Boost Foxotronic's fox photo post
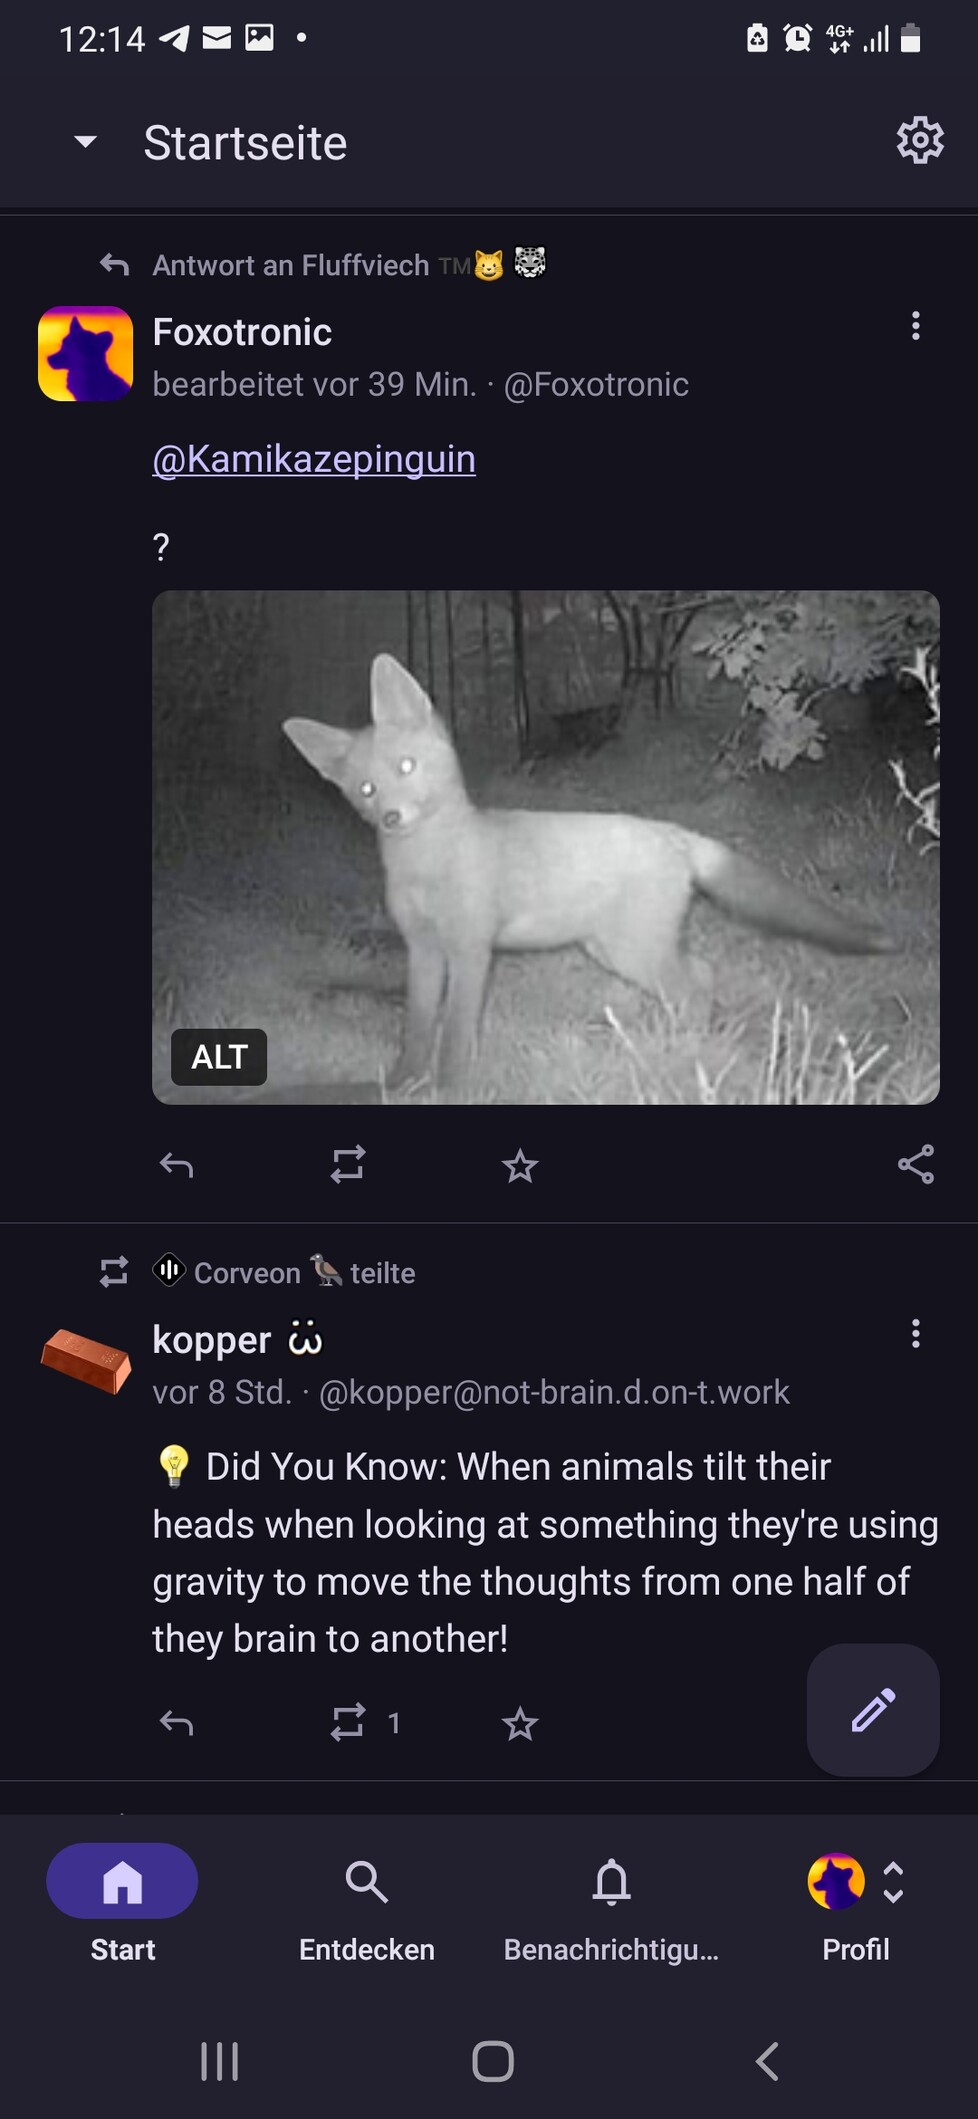Image resolution: width=978 pixels, height=2119 pixels. point(348,1165)
